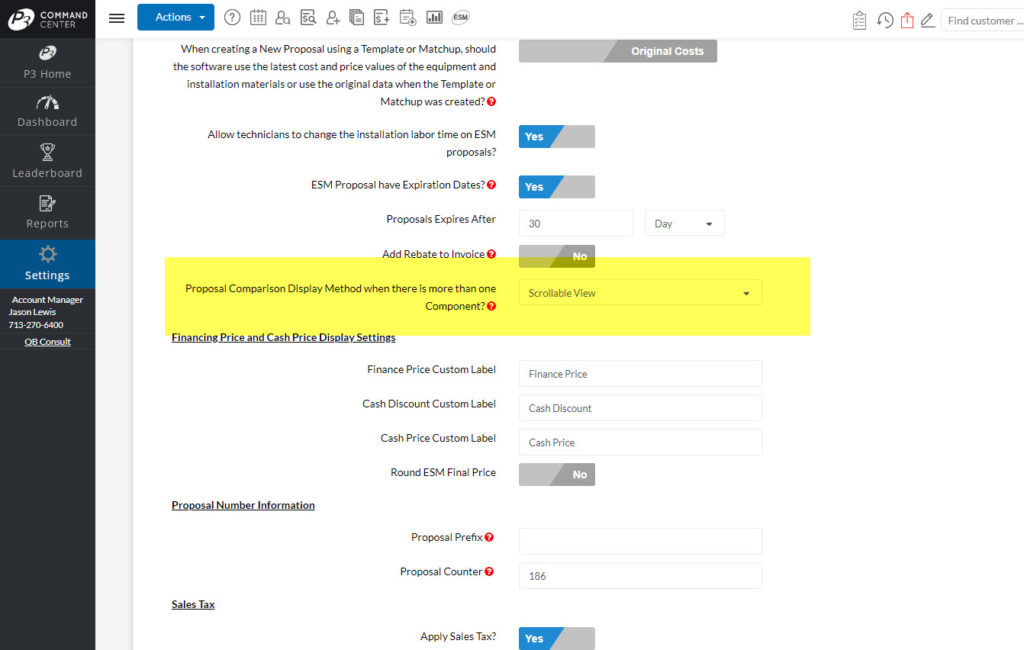Click the Proposal Counter input field
Screen dimensions: 1024x650
640,576
